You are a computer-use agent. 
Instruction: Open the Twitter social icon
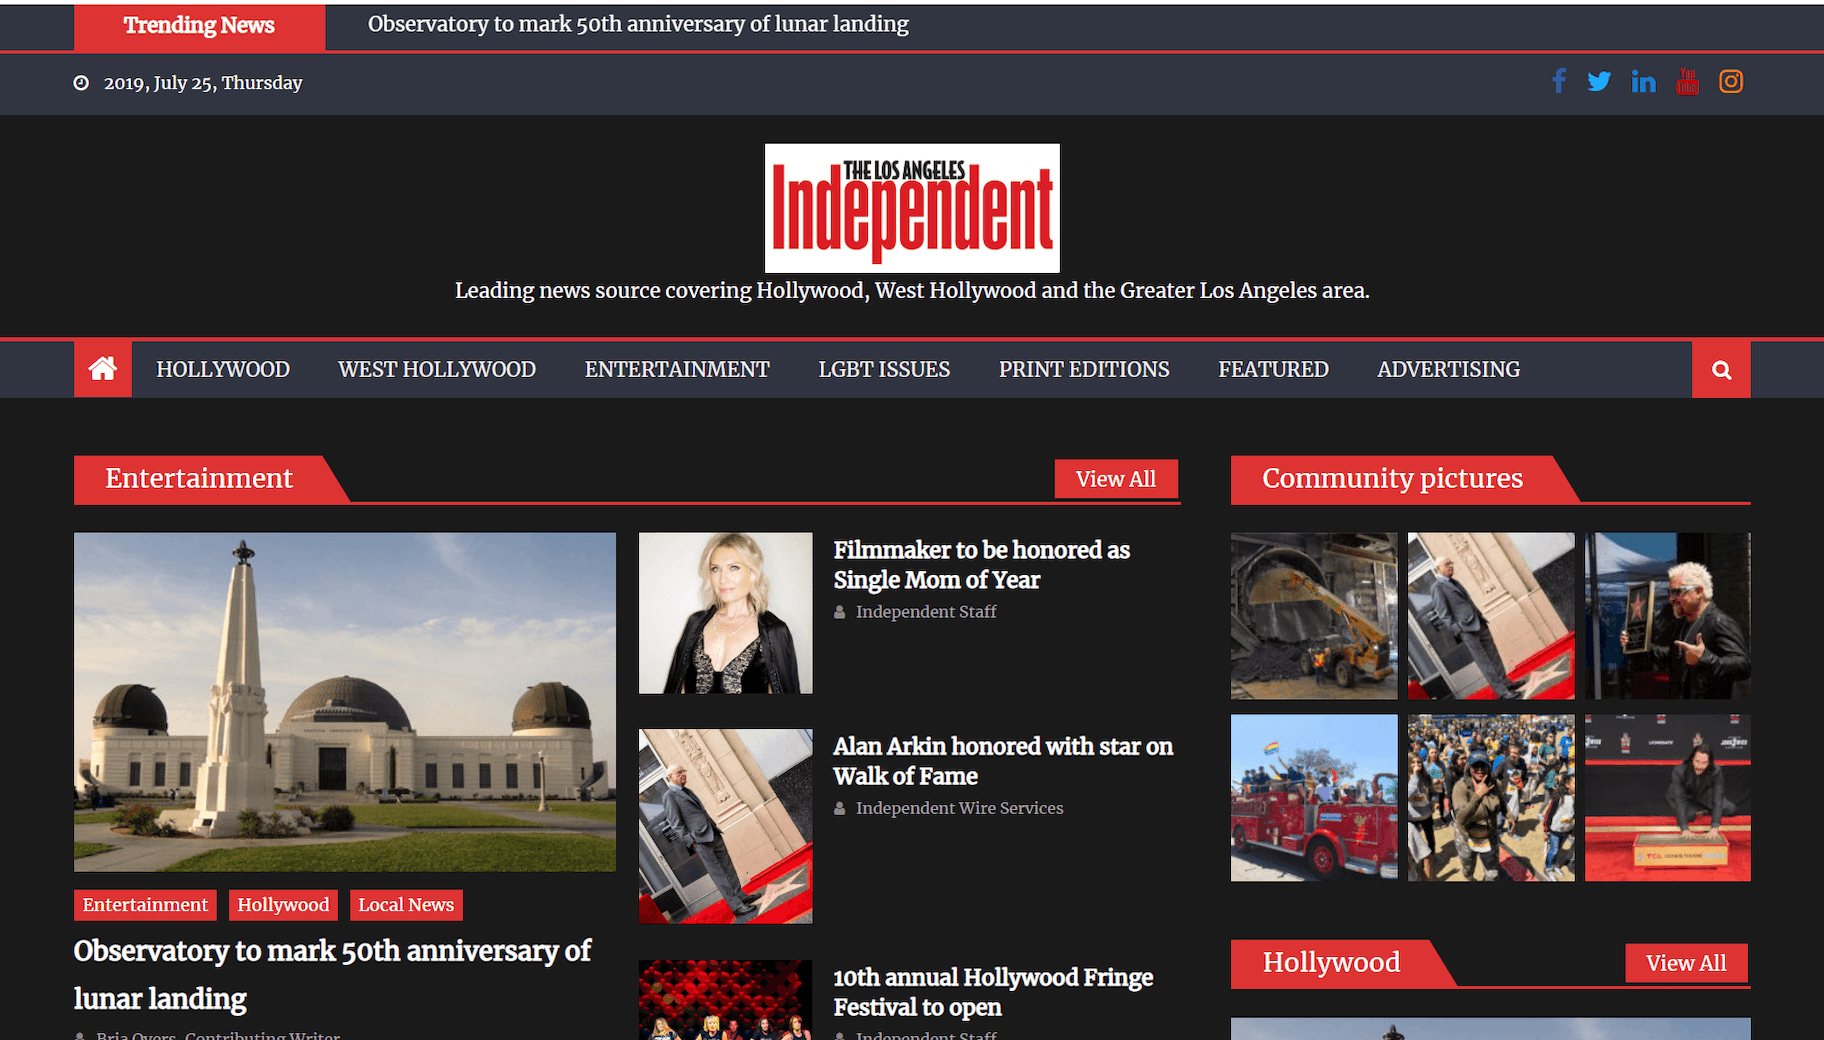1599,82
